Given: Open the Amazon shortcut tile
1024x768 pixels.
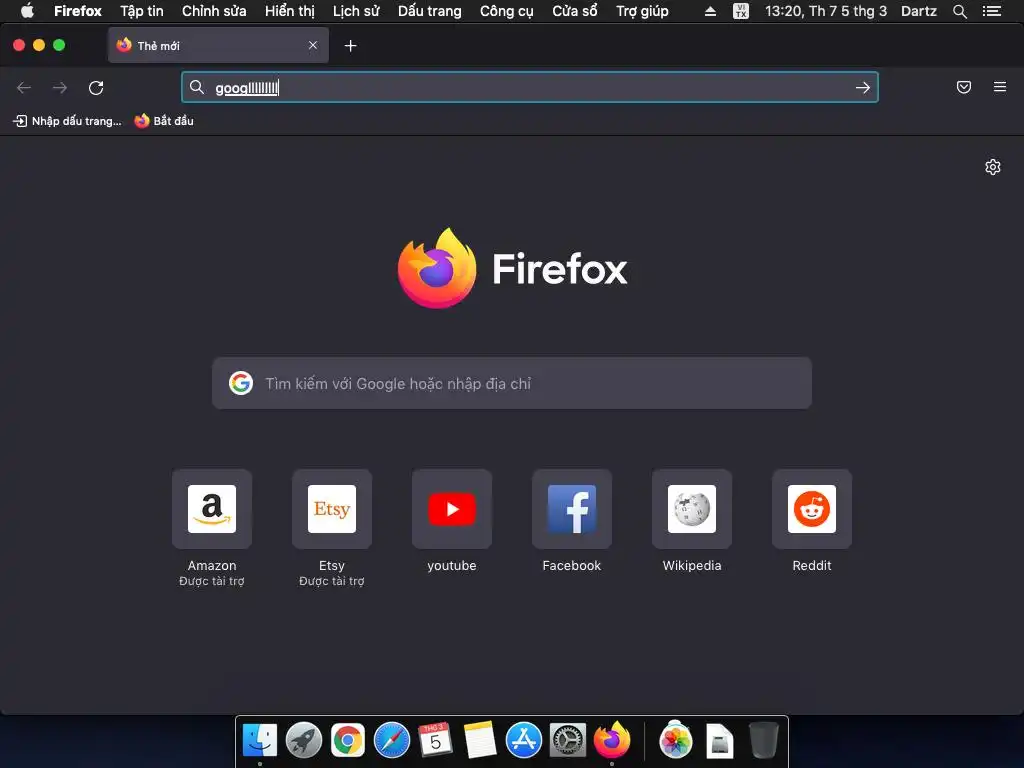Looking at the screenshot, I should [x=212, y=509].
